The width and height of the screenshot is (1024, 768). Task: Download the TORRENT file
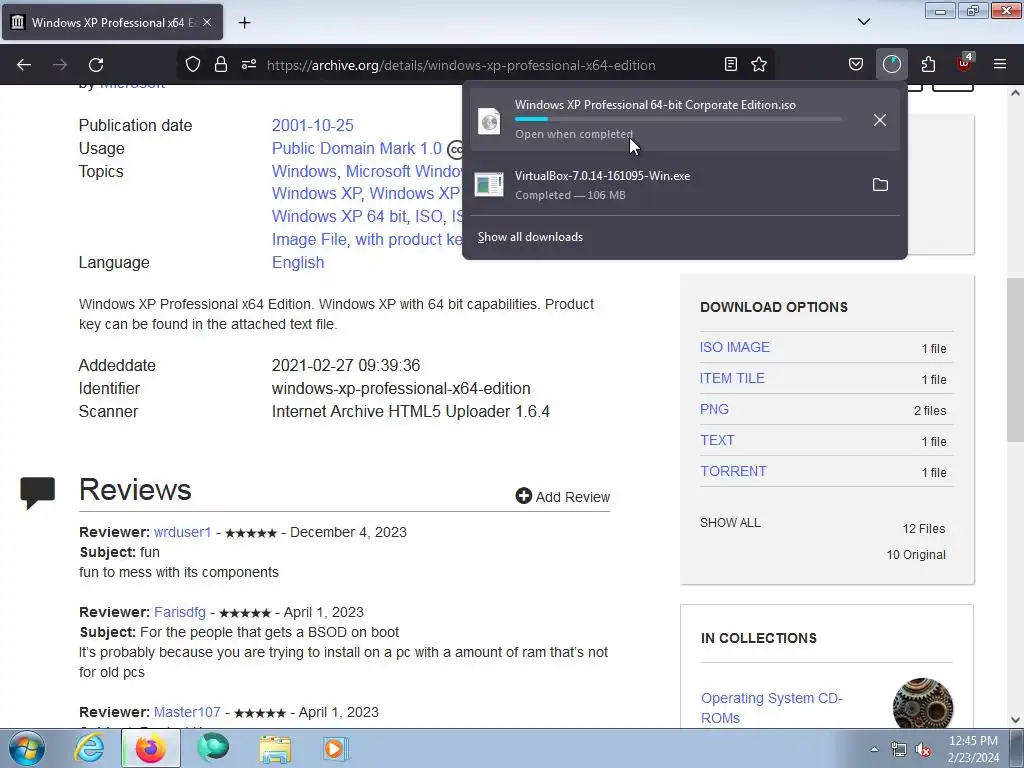[733, 472]
